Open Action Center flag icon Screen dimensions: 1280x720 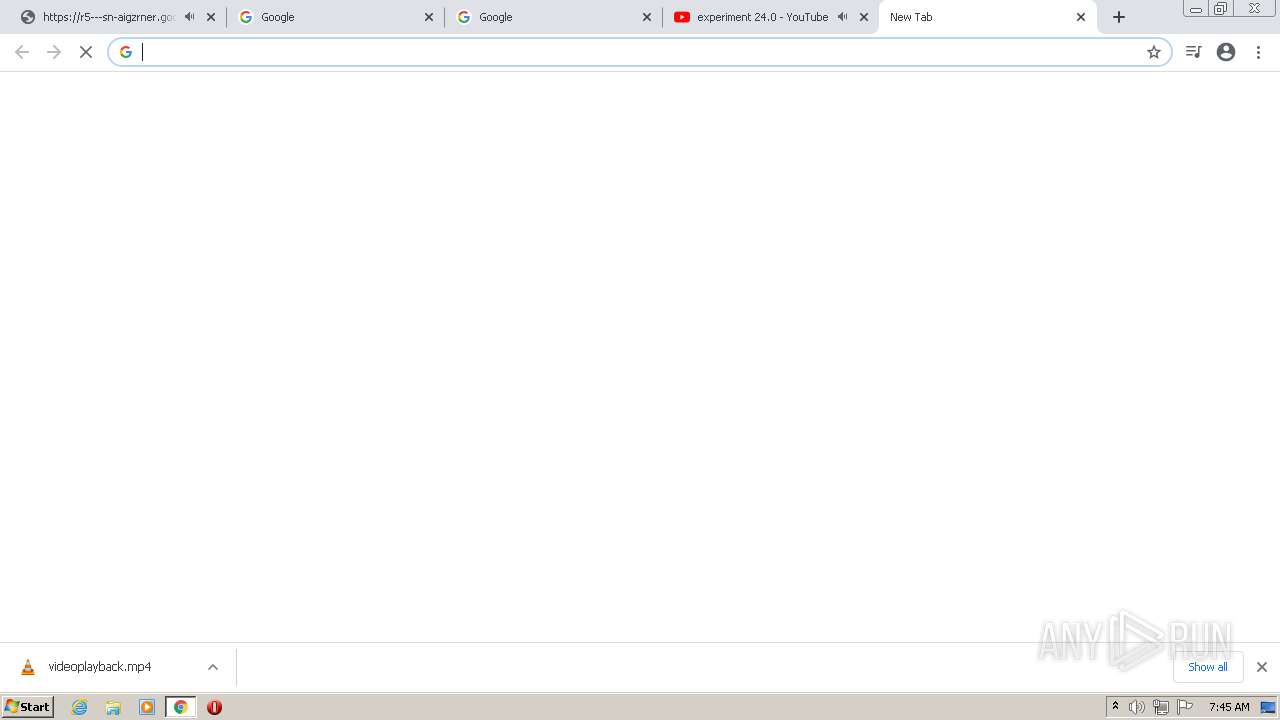pos(1185,707)
